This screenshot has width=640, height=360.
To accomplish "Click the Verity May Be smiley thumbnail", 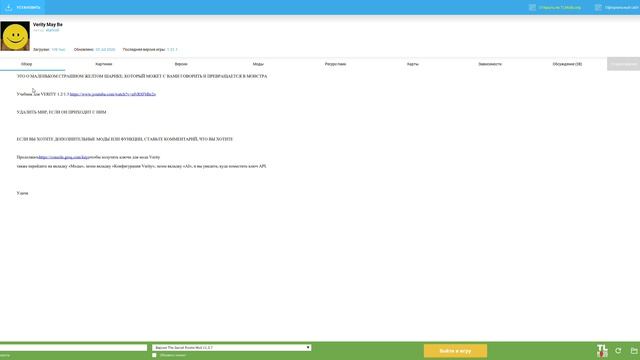I will 15,36.
